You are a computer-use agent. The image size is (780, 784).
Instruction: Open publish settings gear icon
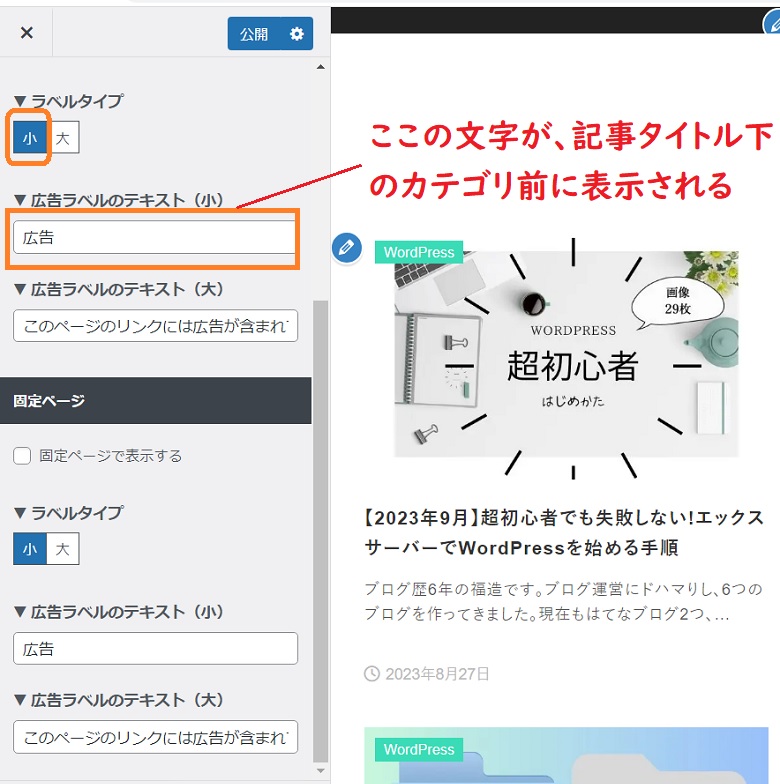(297, 34)
